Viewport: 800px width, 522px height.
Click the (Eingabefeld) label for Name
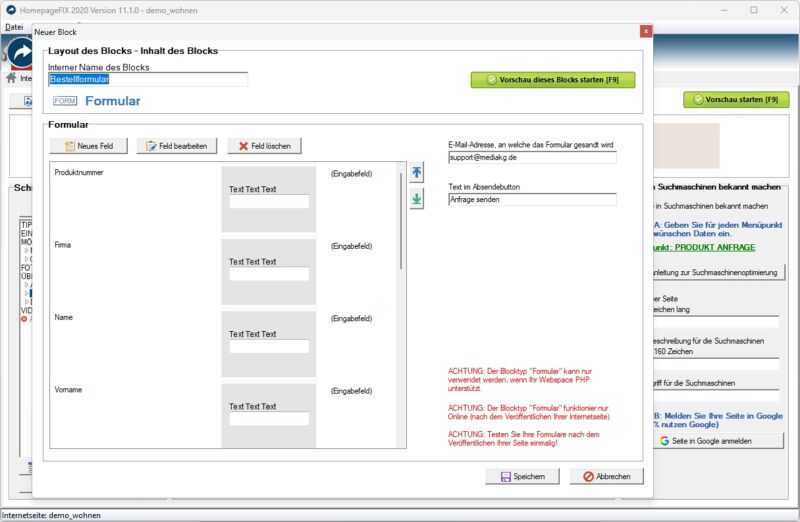pyautogui.click(x=352, y=318)
